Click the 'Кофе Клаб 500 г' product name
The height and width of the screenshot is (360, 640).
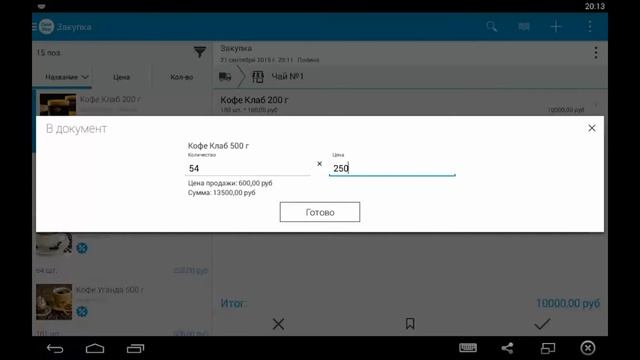pos(218,146)
